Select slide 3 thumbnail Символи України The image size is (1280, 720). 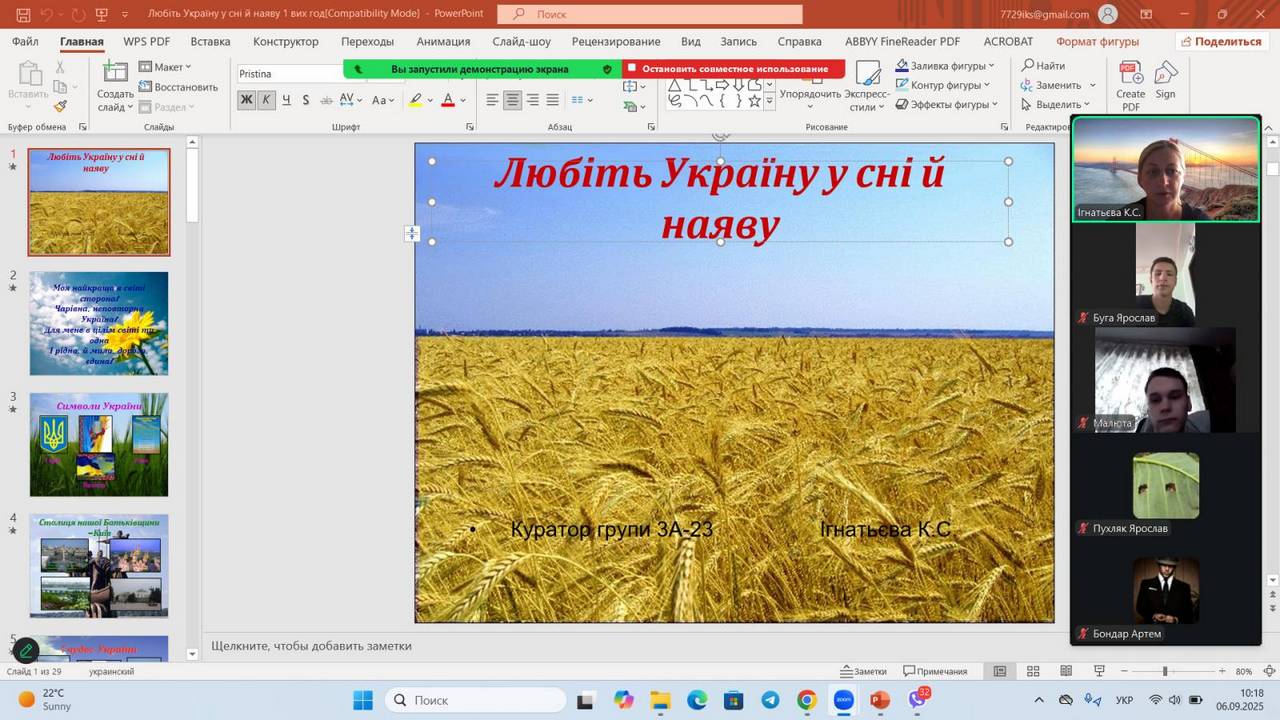tap(99, 444)
